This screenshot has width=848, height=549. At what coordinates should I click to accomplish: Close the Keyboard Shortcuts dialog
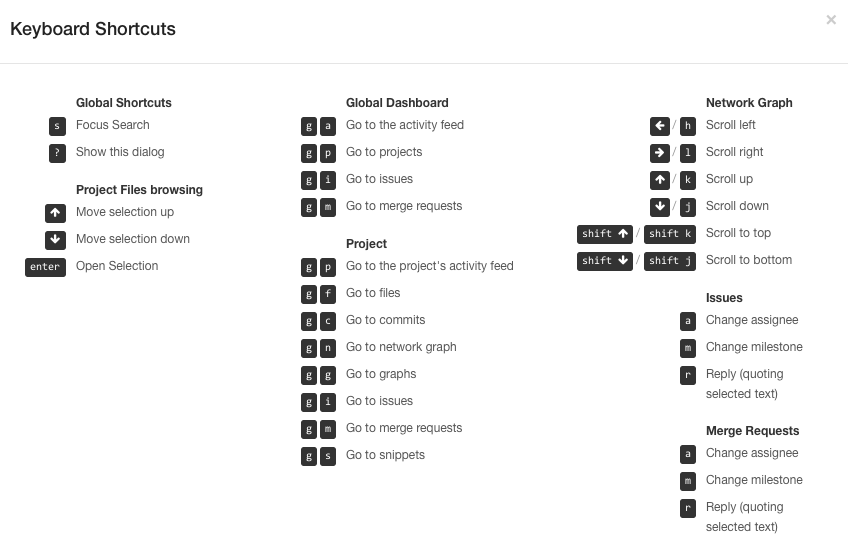coord(831,20)
